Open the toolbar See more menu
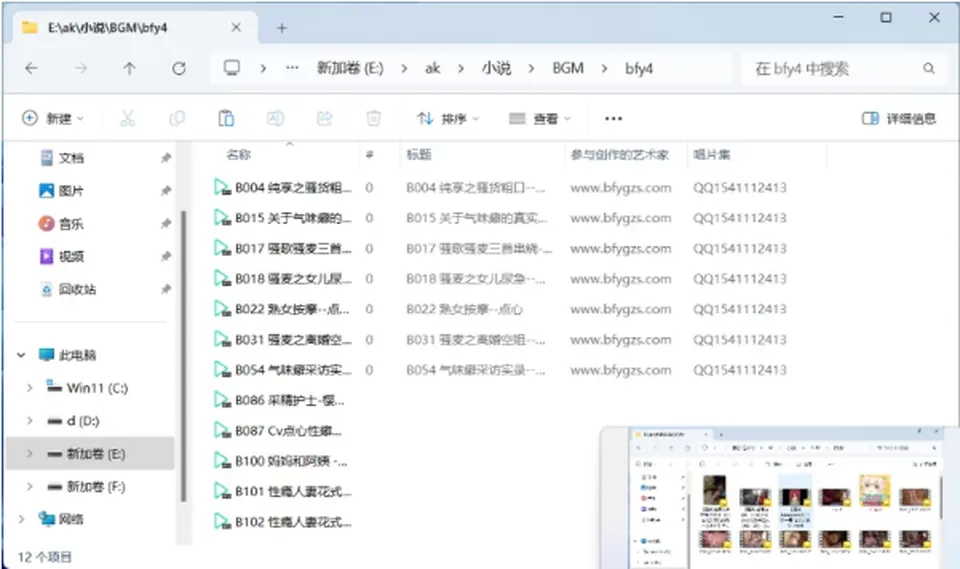 [613, 119]
